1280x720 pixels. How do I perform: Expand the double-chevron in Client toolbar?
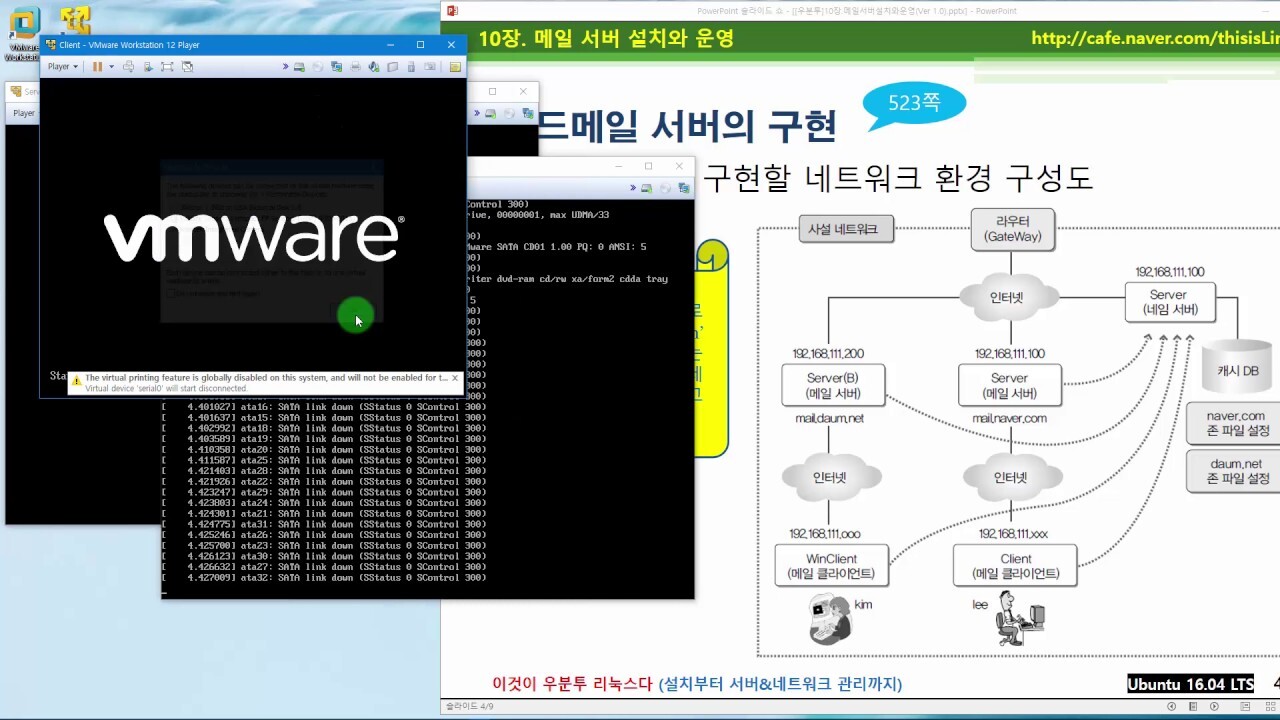pos(285,66)
